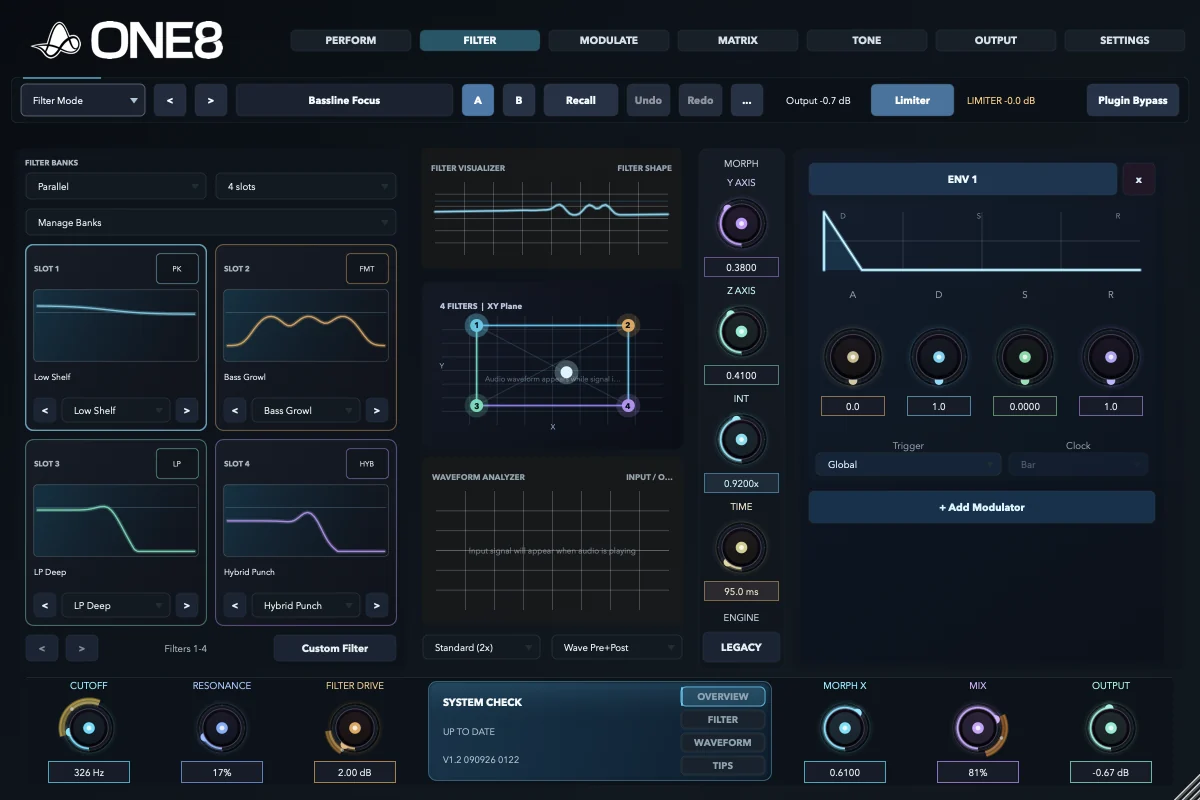Viewport: 1200px width, 800px height.
Task: Select filter node 1 in XY Plane
Action: [477, 326]
